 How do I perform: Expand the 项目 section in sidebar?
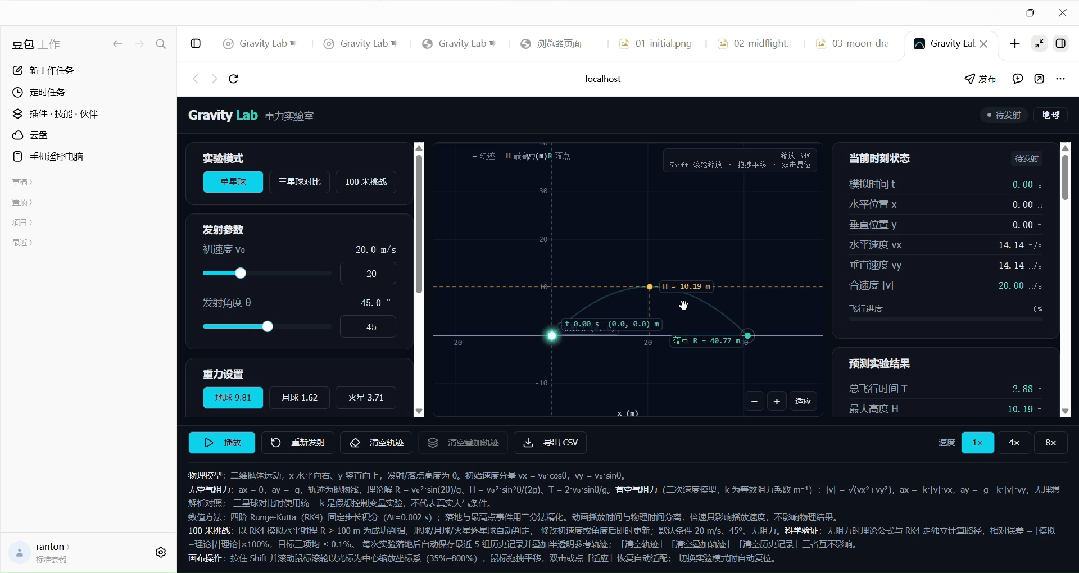22,222
